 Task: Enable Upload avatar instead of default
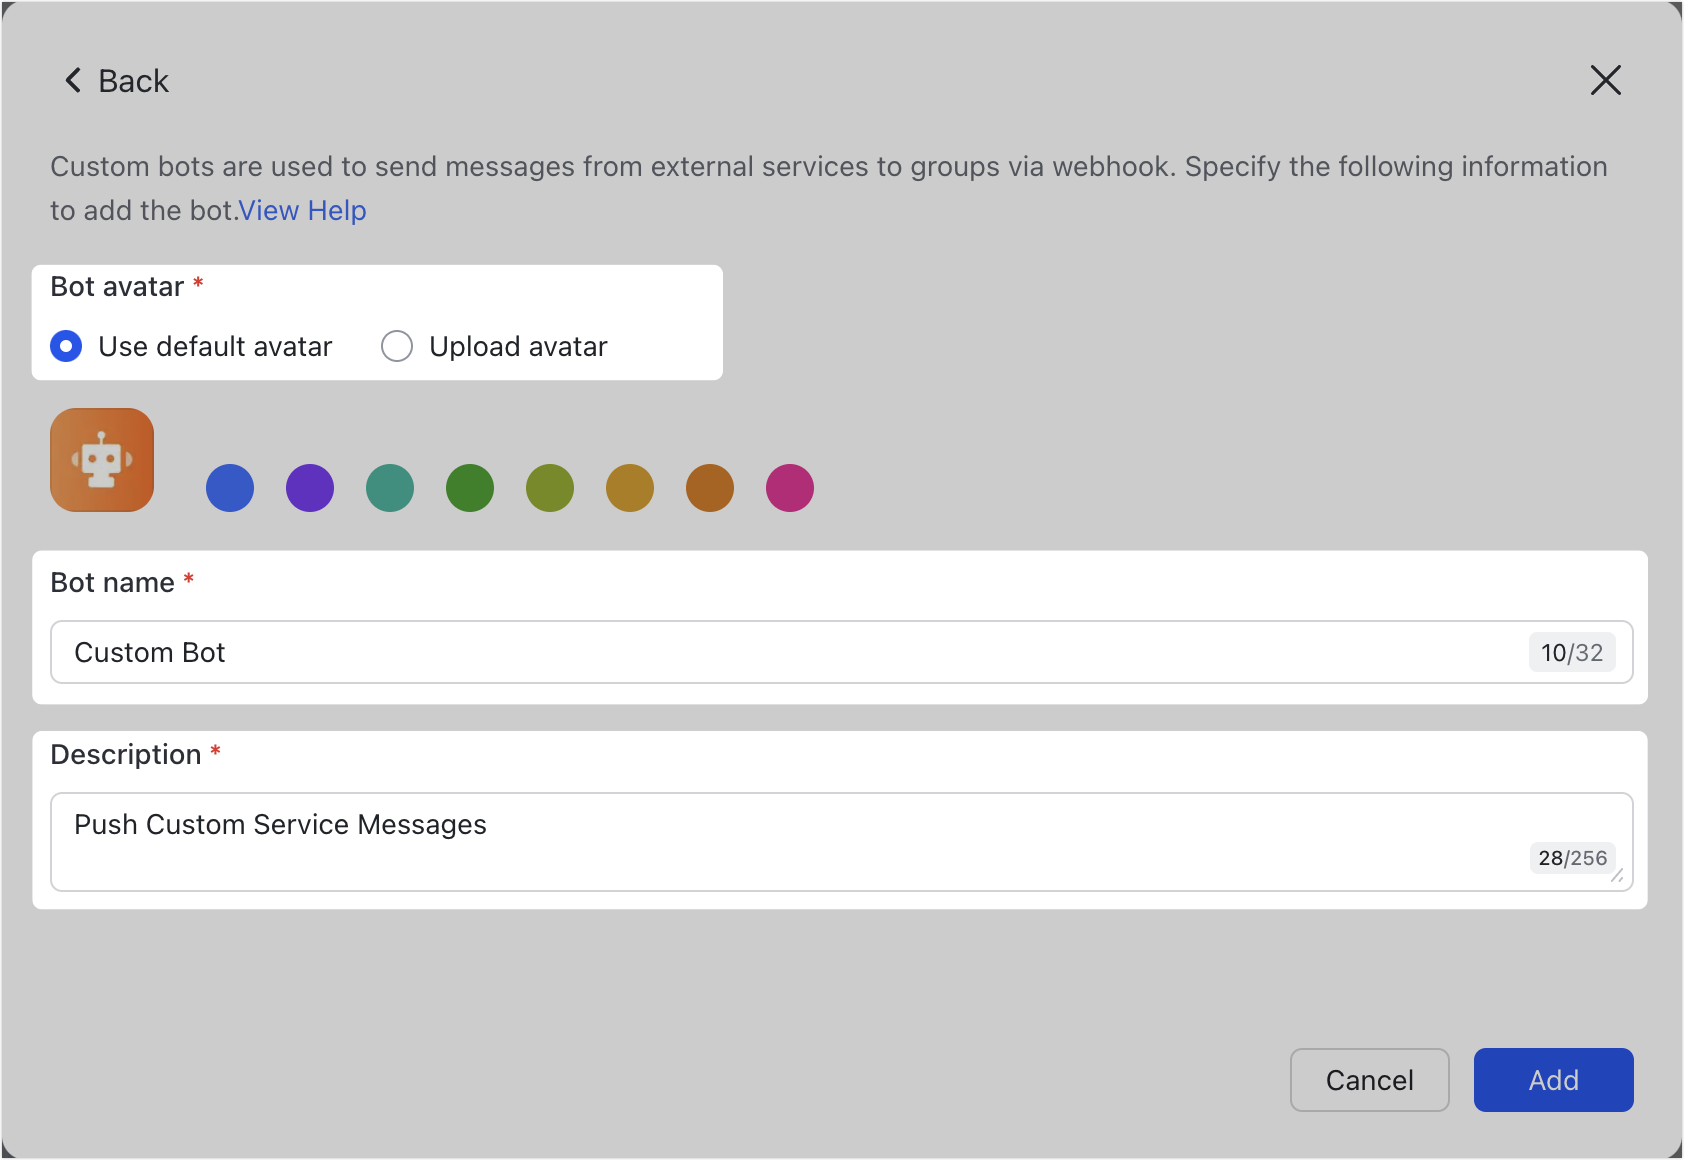coord(397,346)
